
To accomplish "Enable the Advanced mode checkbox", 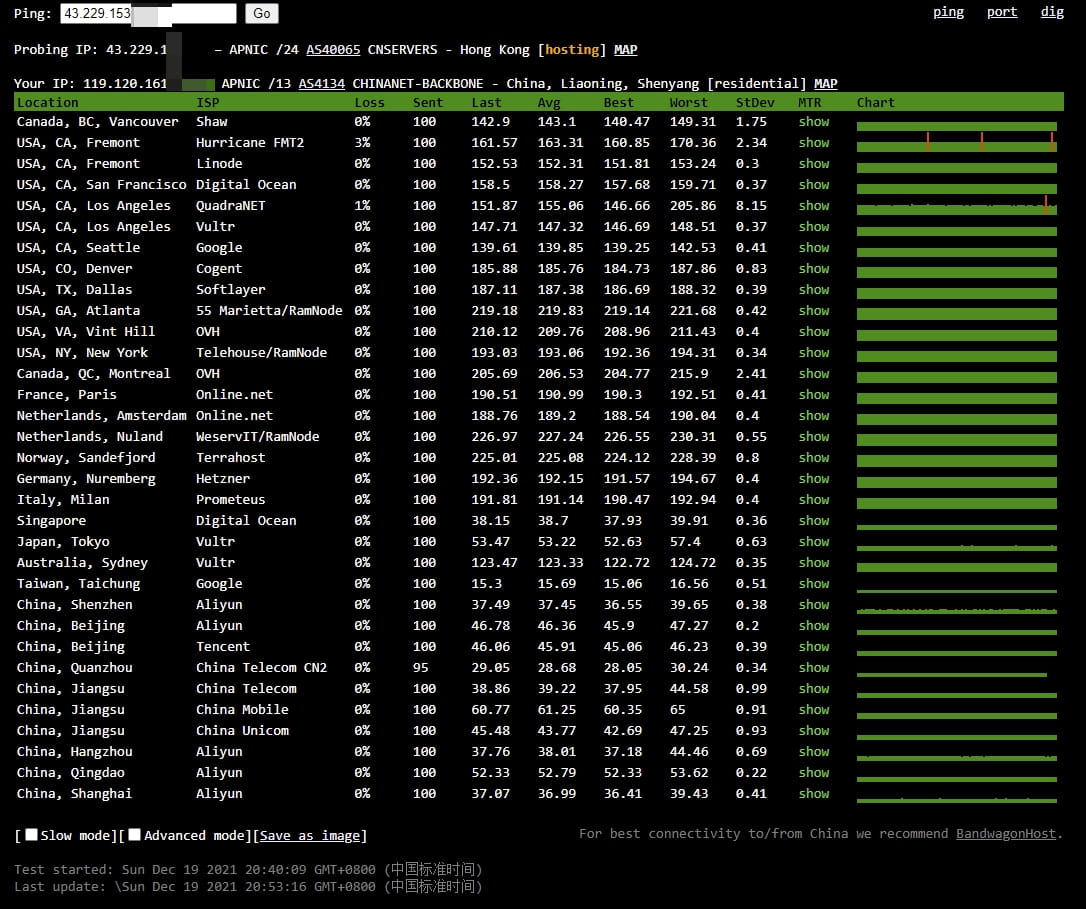I will point(134,835).
